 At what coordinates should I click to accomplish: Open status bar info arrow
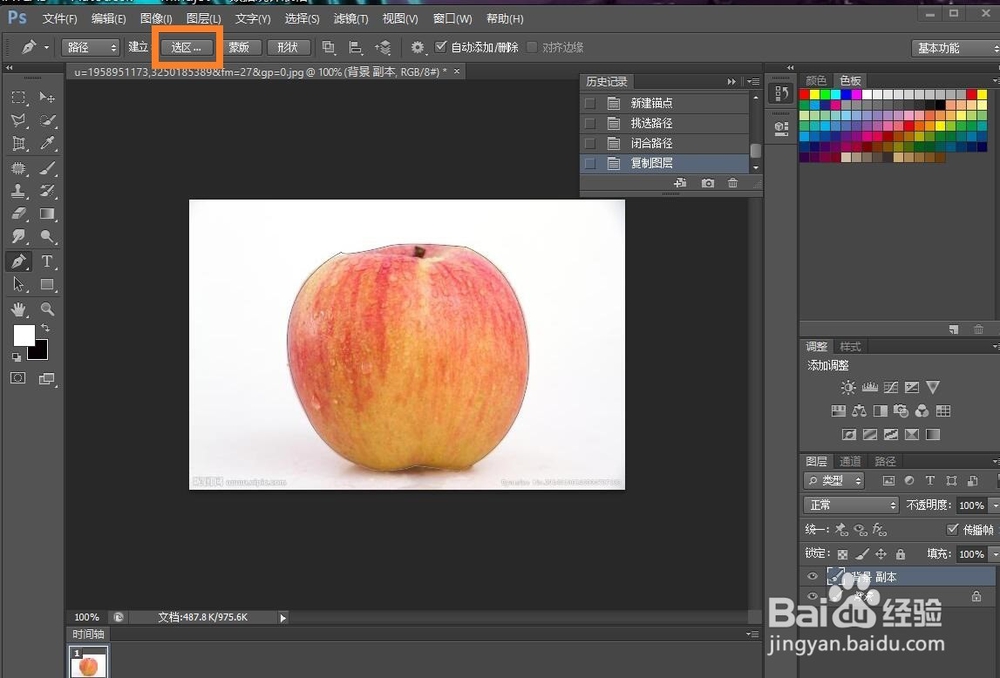point(283,617)
